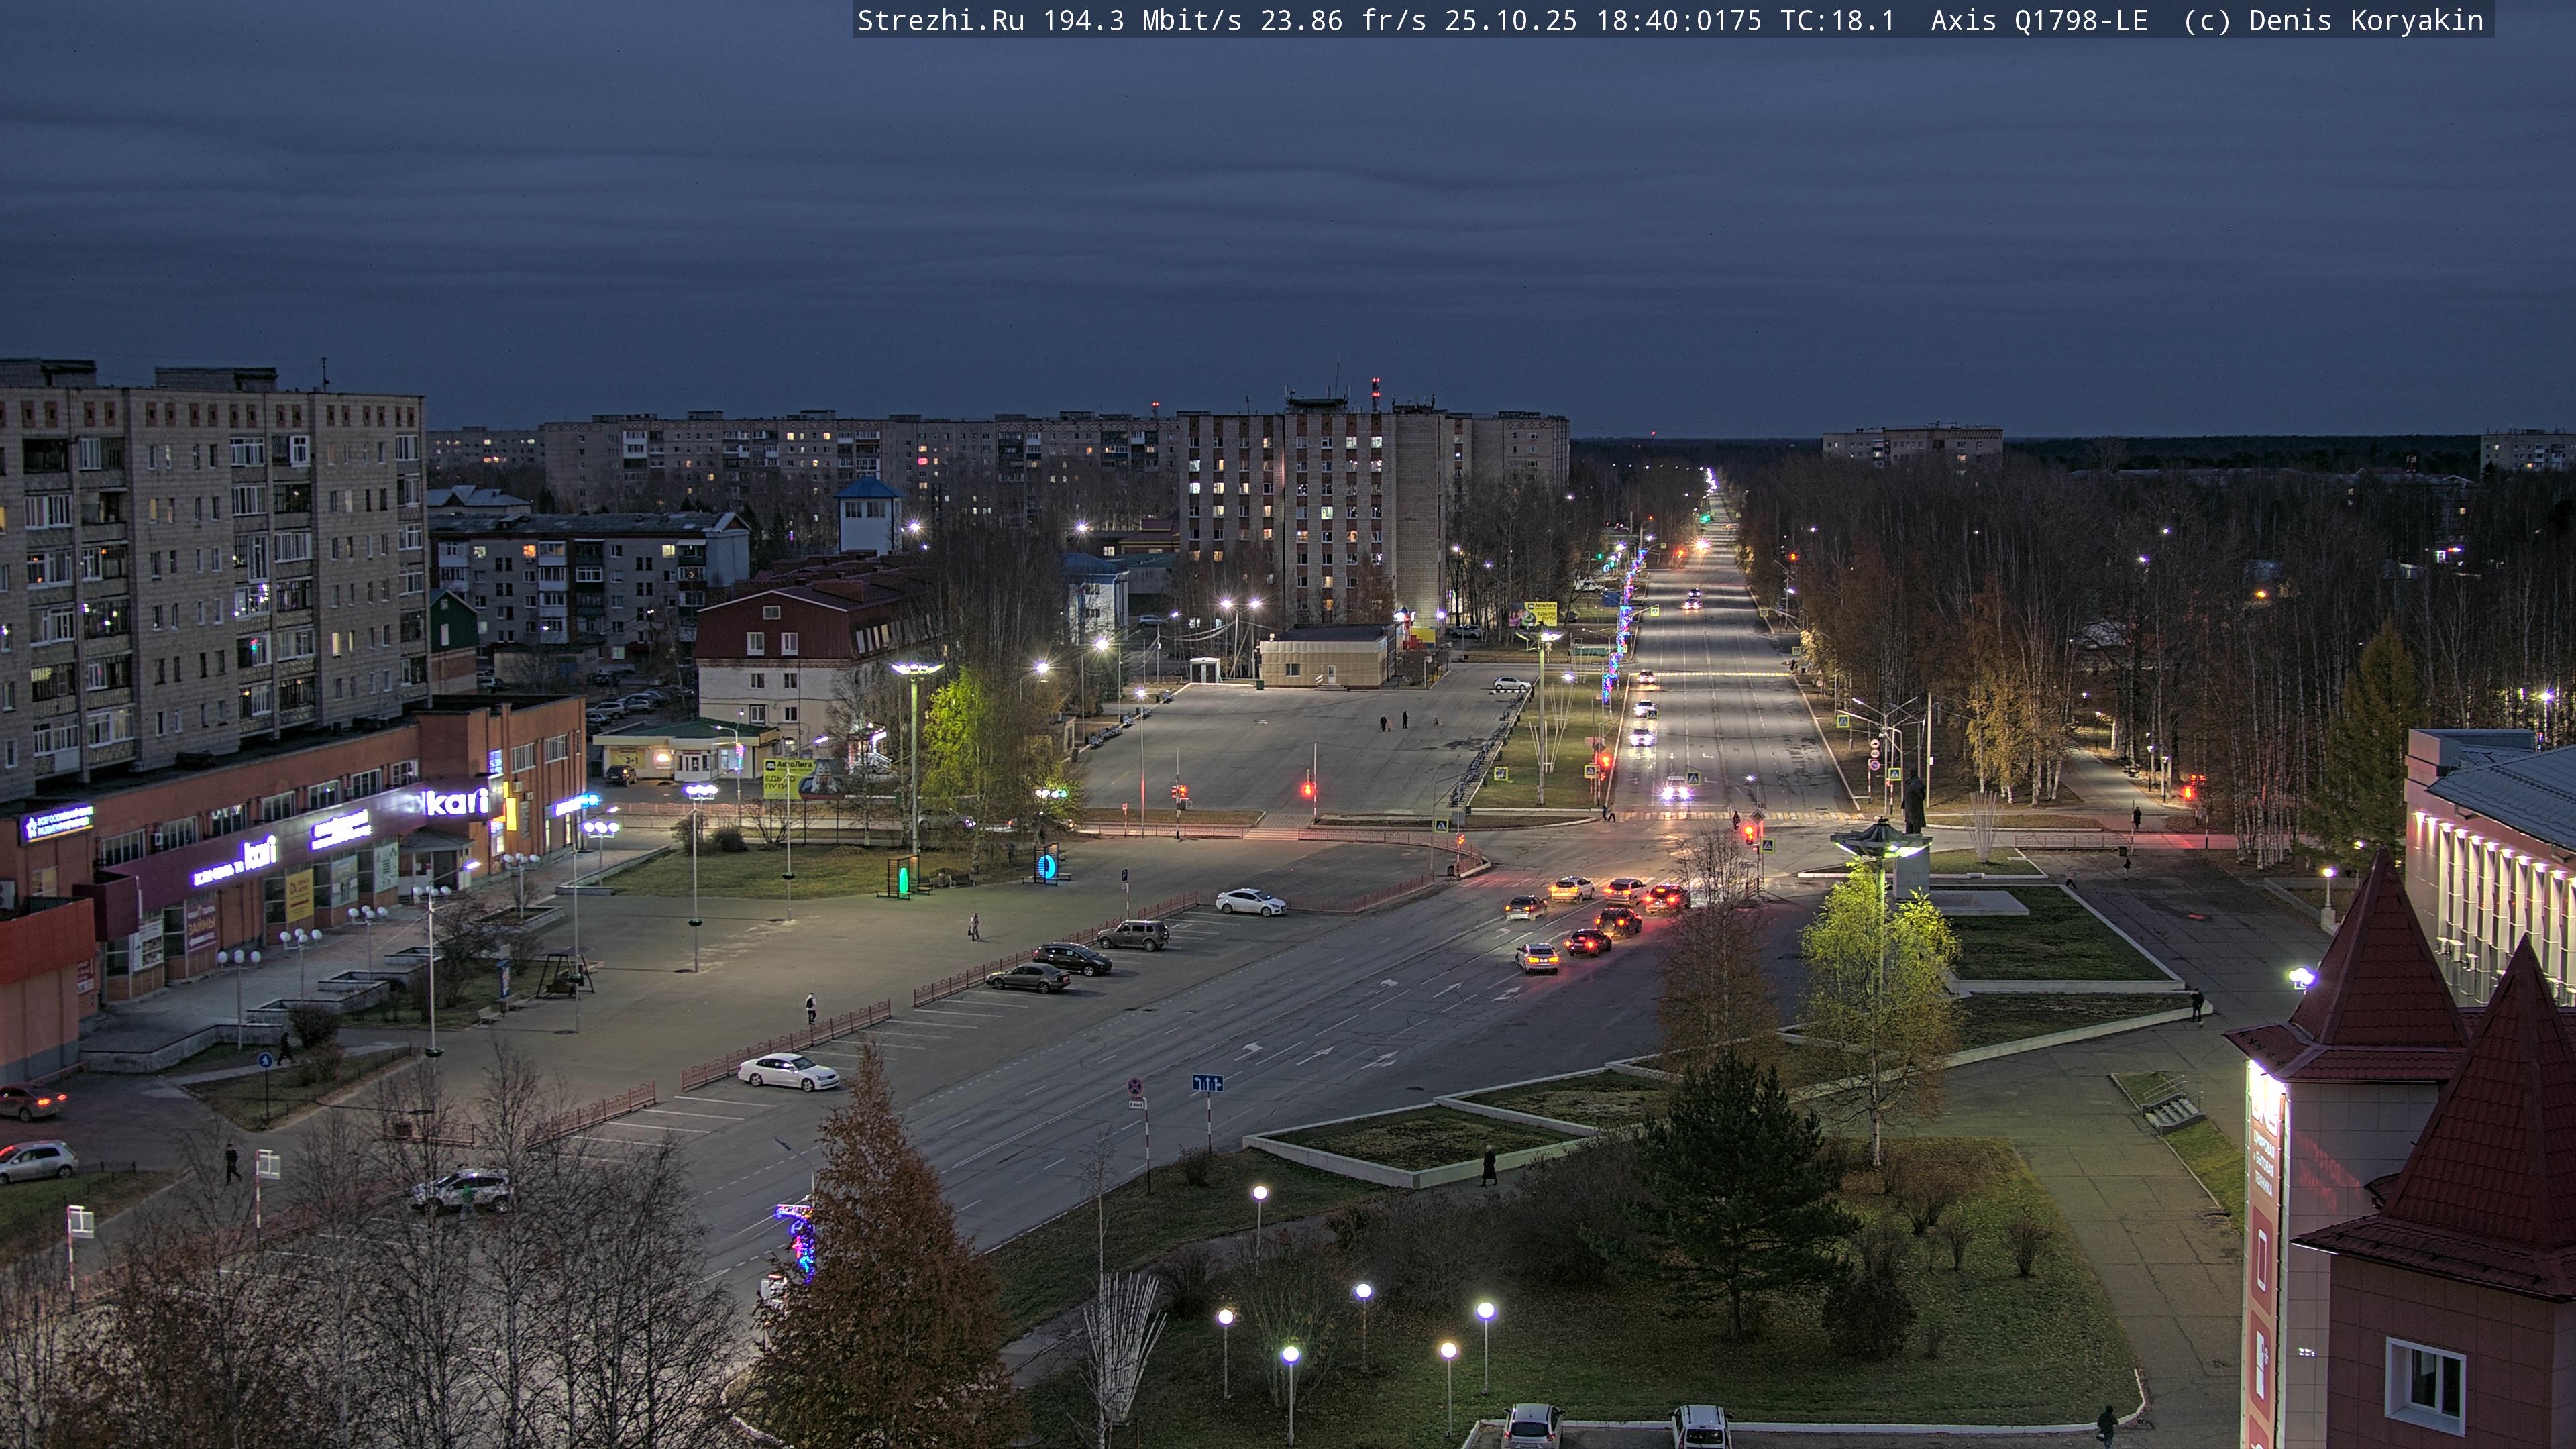Click the red traffic light at intersection

tap(1307, 790)
